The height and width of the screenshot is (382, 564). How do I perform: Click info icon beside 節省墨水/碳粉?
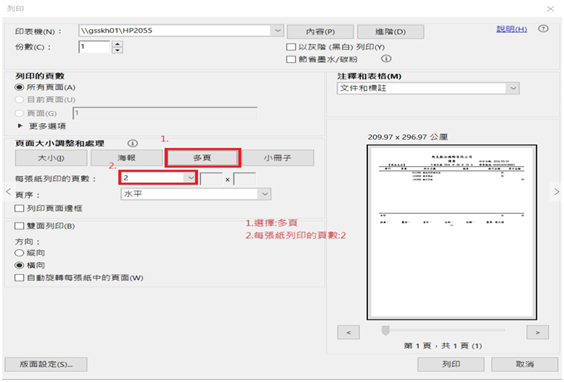pyautogui.click(x=386, y=58)
